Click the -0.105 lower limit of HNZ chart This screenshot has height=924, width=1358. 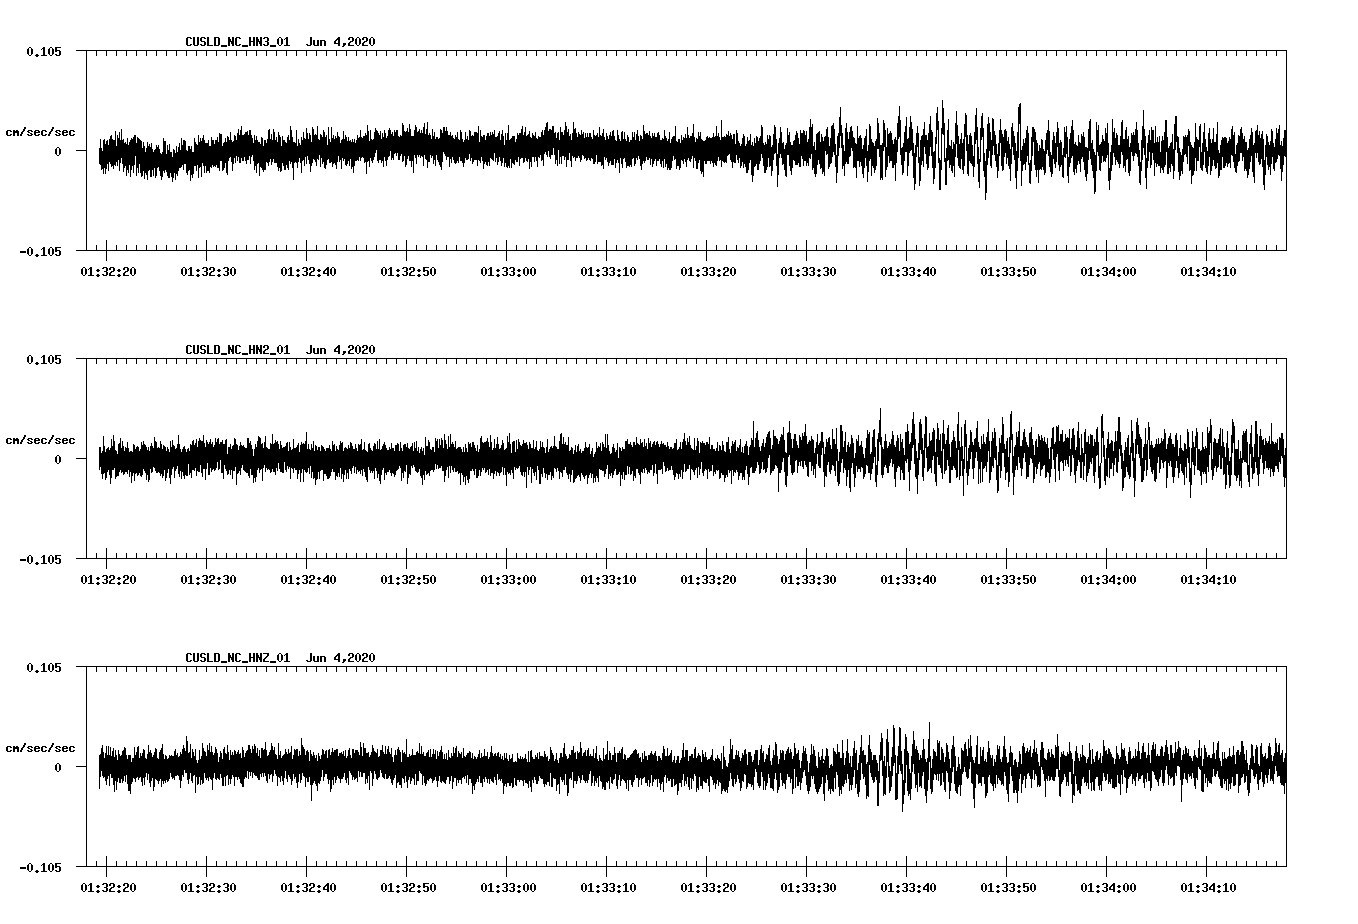tap(40, 867)
